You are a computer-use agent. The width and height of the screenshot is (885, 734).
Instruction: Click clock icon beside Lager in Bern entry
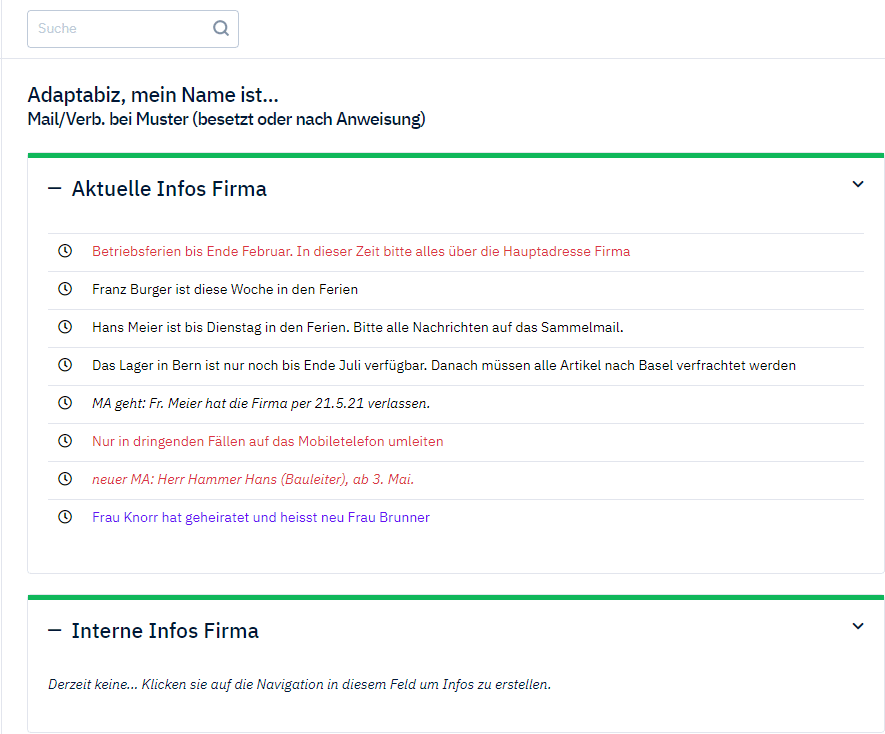click(x=65, y=365)
